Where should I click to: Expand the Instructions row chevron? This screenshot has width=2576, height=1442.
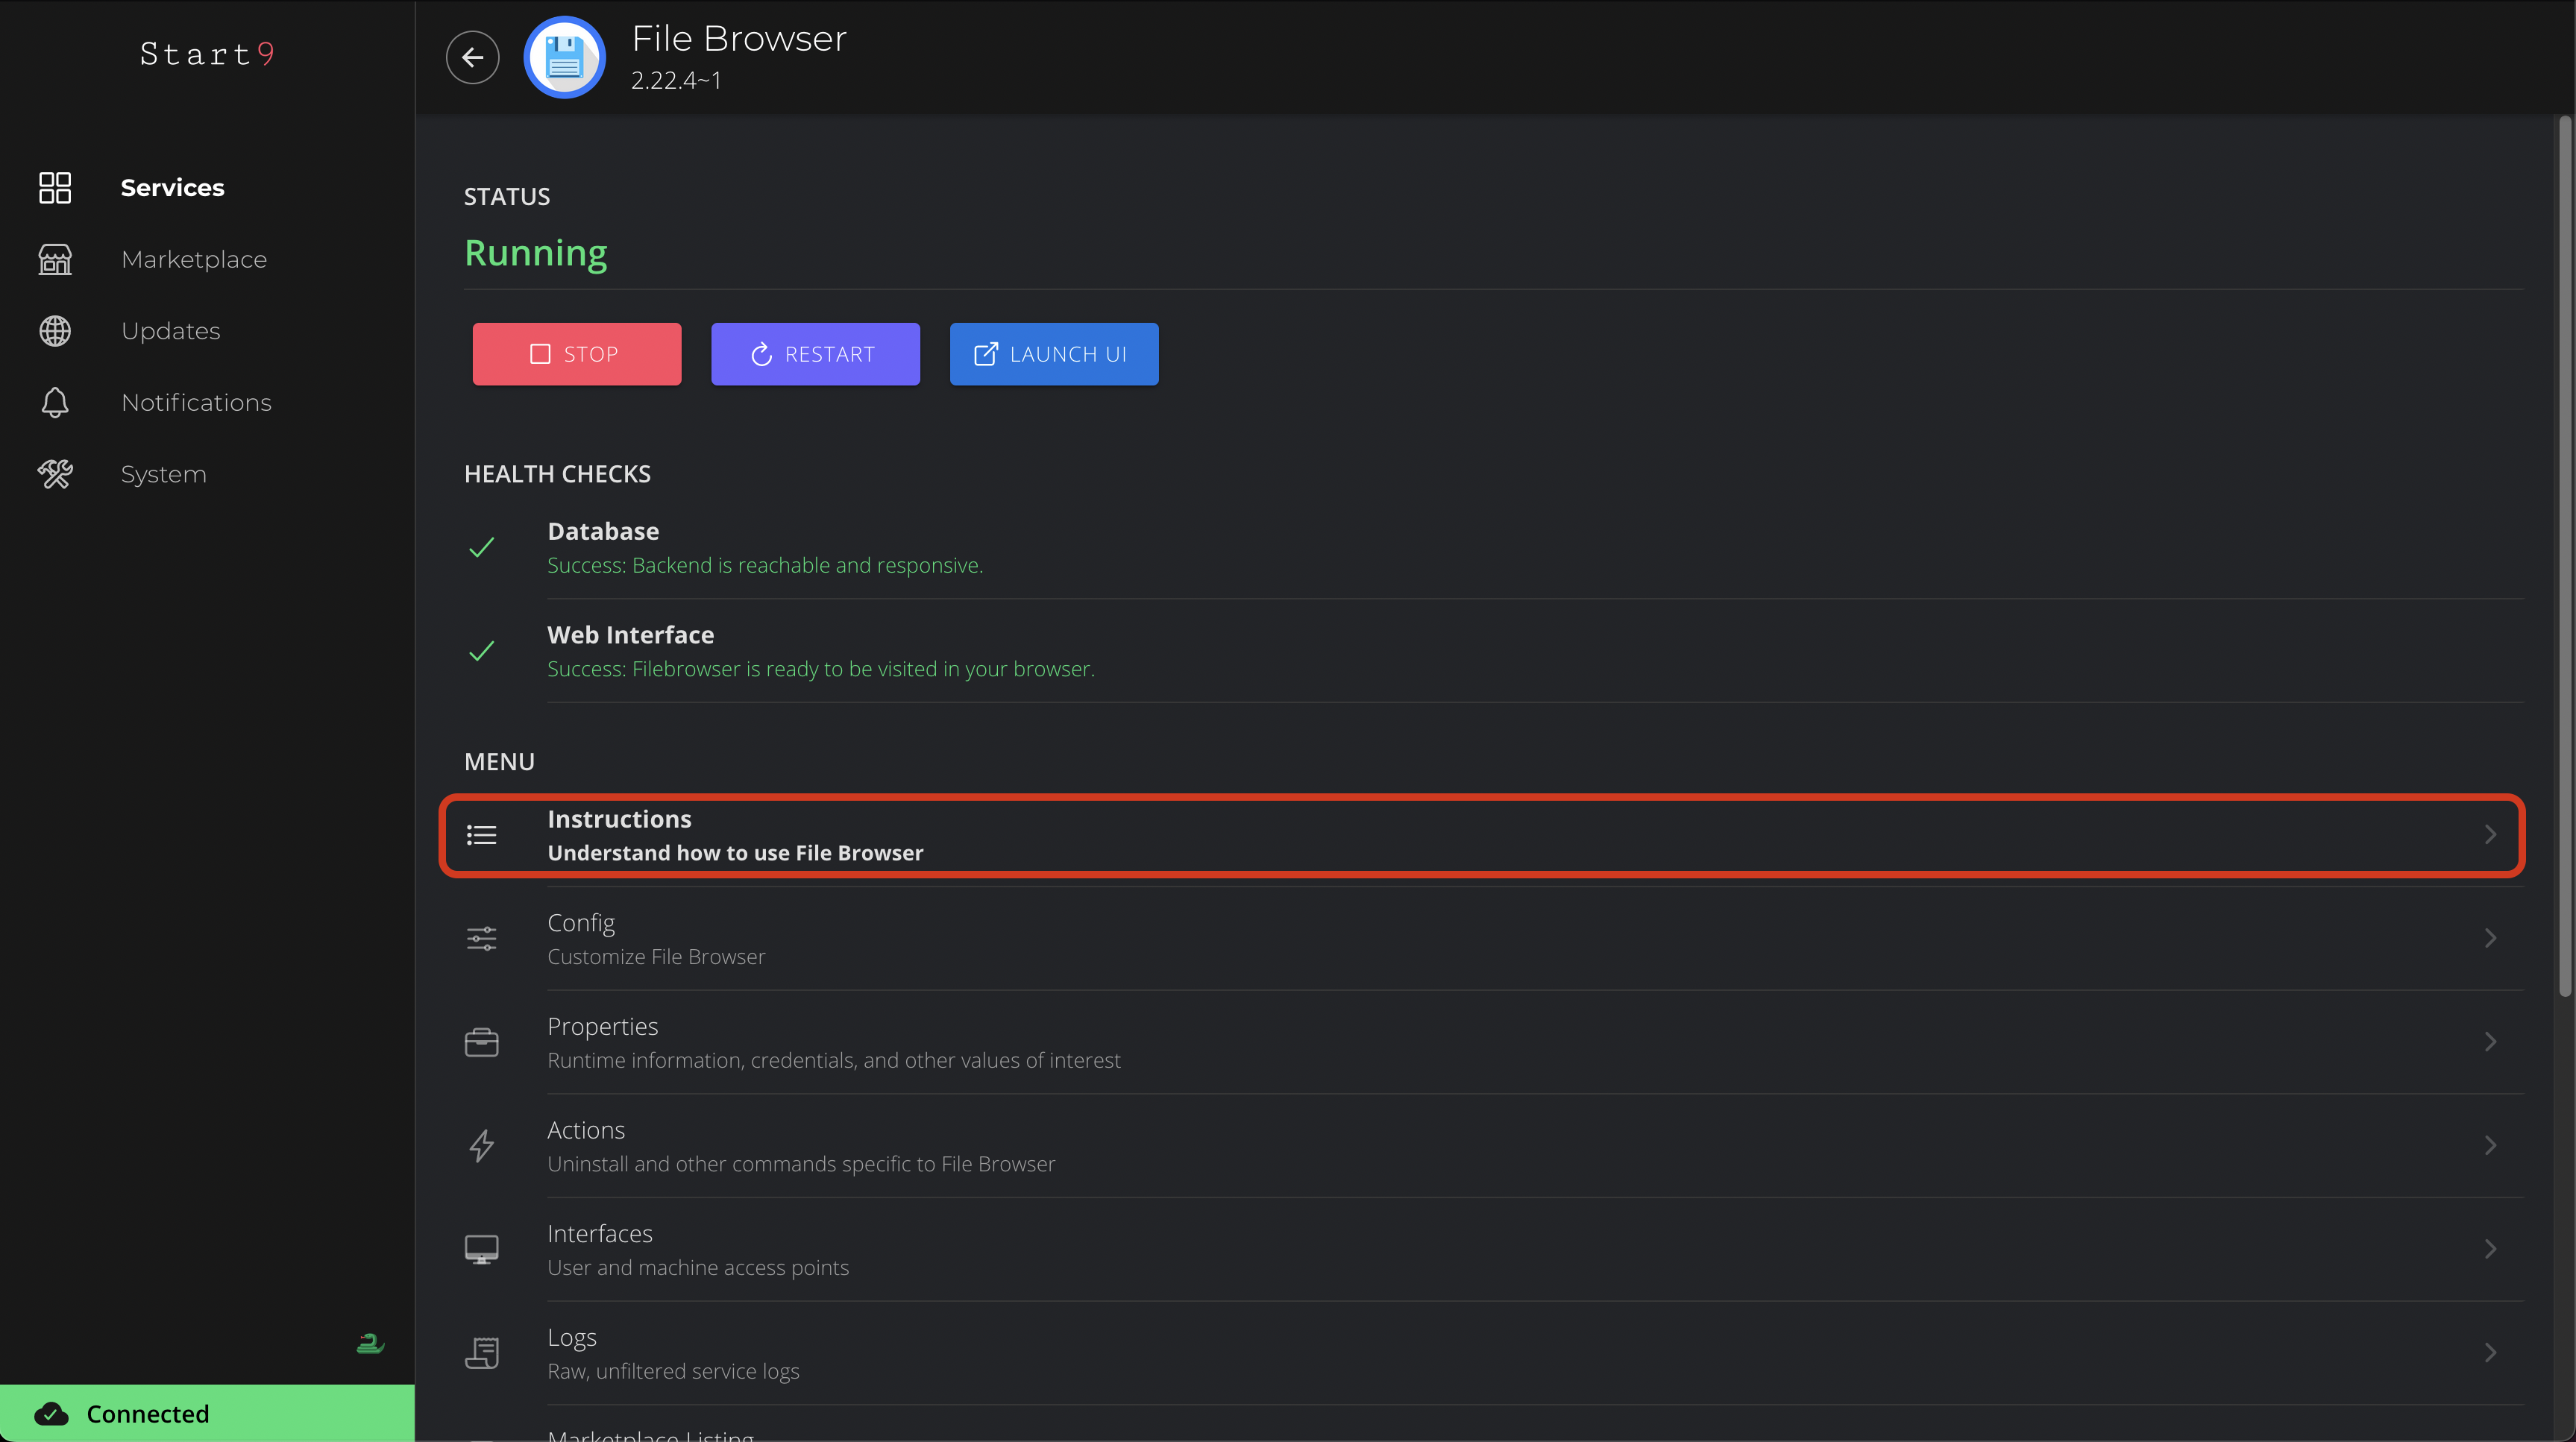pos(2490,834)
